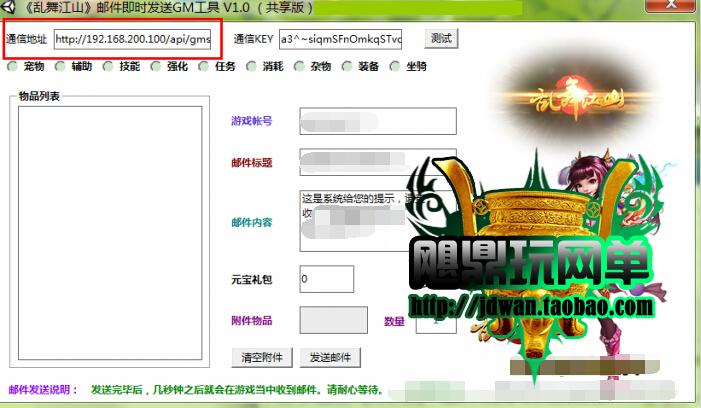Click the 邮件内容 text area
Screen dimensions: 701x408
click(377, 220)
